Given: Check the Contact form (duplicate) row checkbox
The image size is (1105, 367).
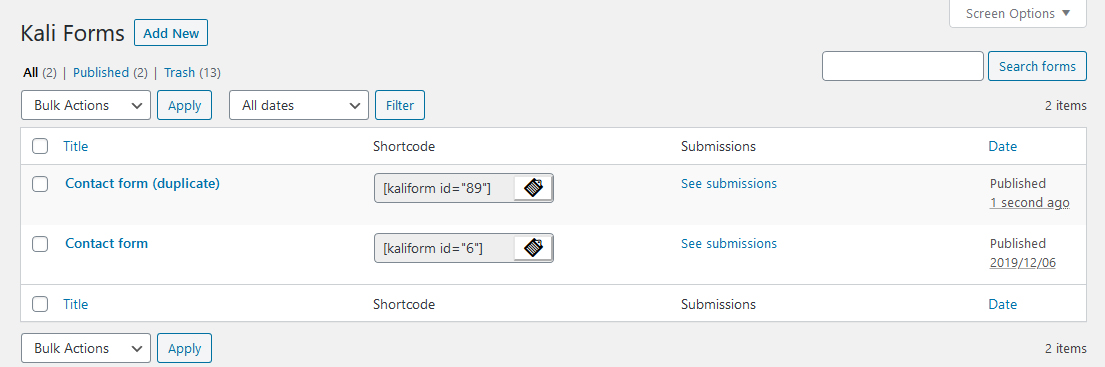Looking at the screenshot, I should point(40,184).
